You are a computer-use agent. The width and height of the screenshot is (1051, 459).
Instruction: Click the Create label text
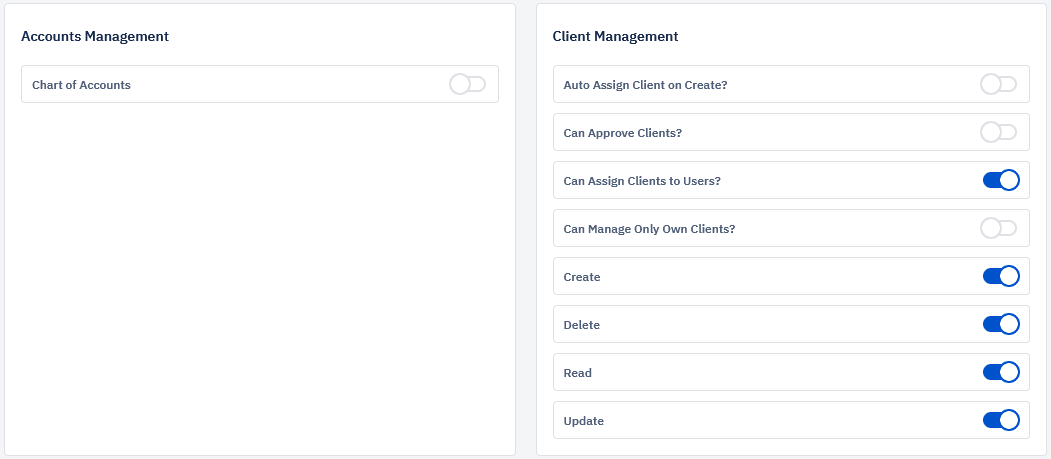point(582,277)
